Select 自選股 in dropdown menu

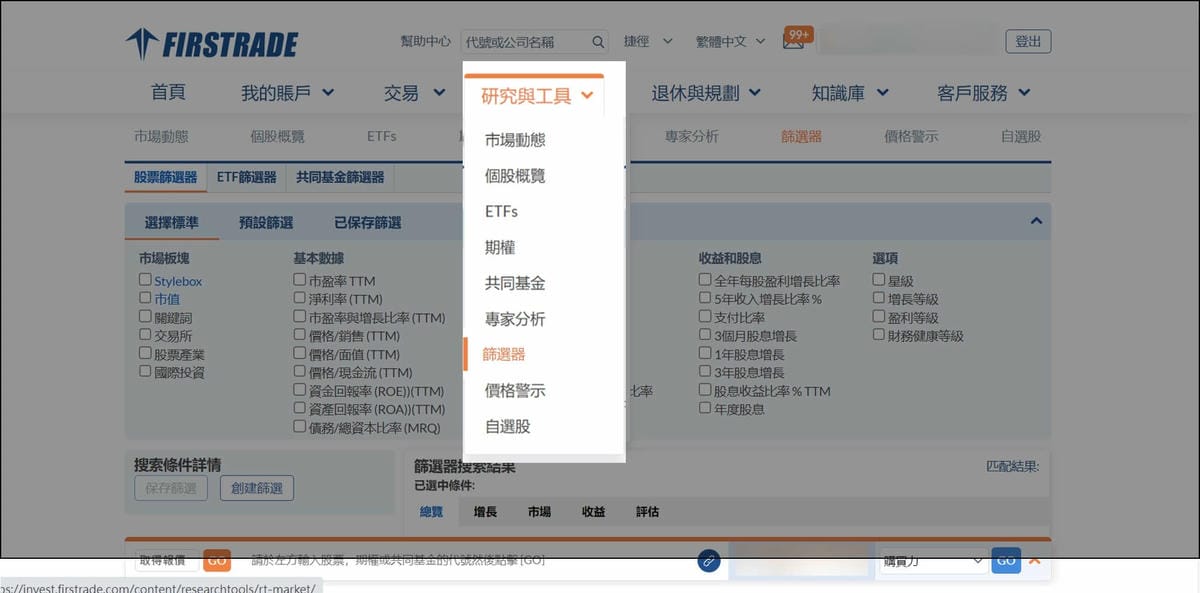pos(507,426)
